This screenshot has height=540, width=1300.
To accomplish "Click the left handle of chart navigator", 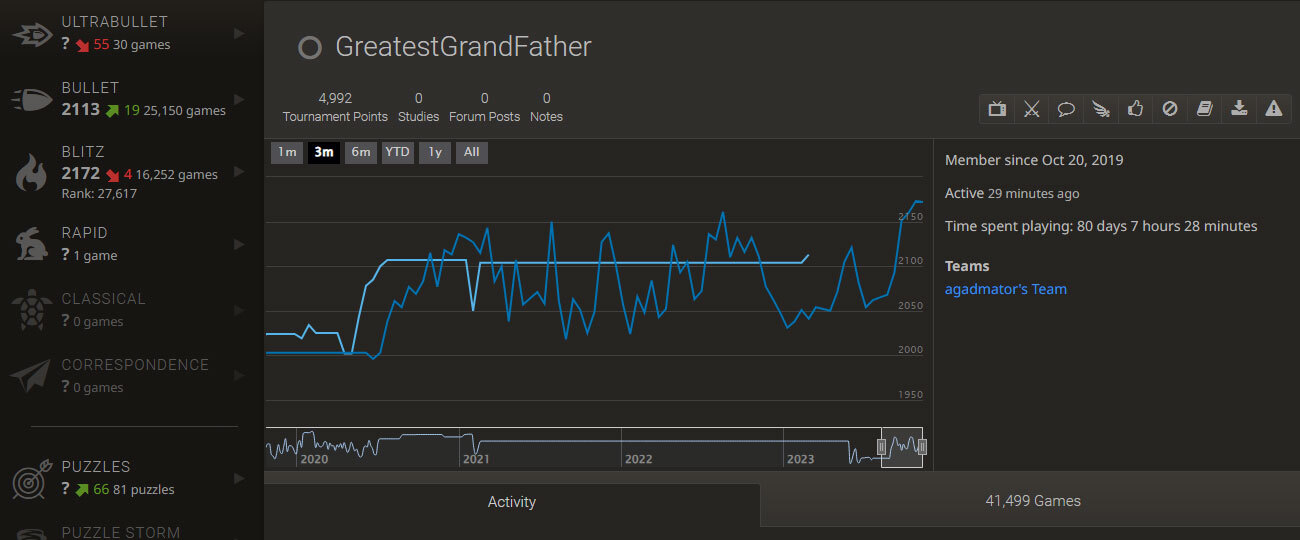I will click(x=882, y=447).
